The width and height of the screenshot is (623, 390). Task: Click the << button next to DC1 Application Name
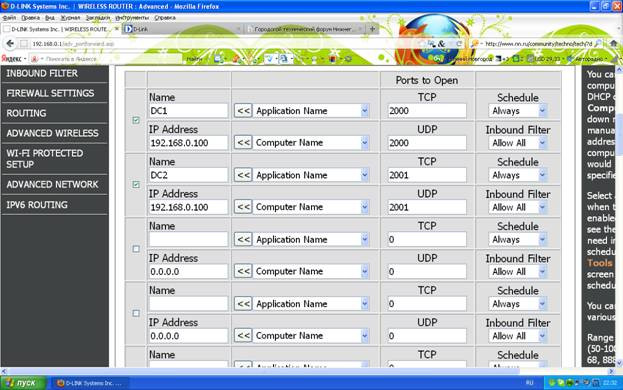(243, 110)
